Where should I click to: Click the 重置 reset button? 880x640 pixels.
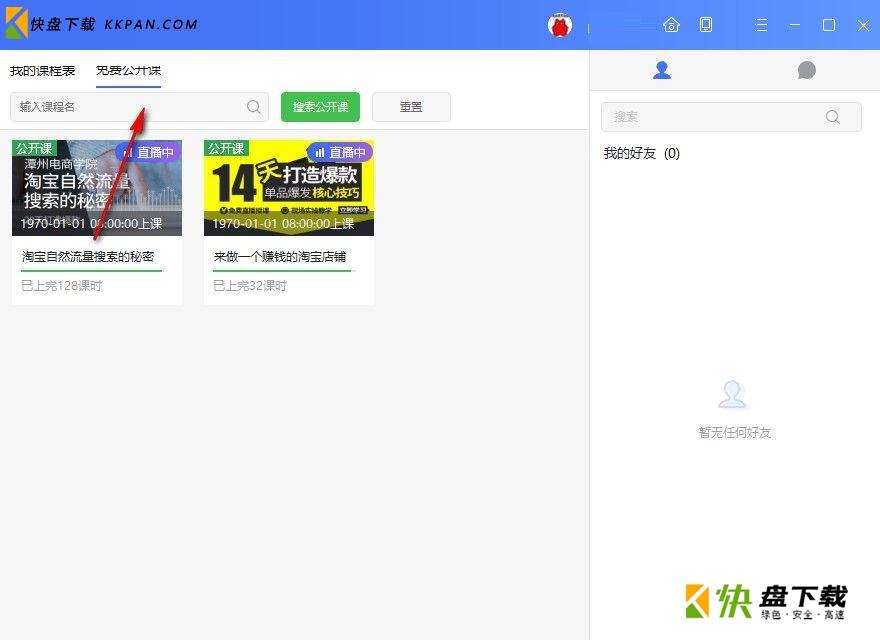[x=411, y=107]
